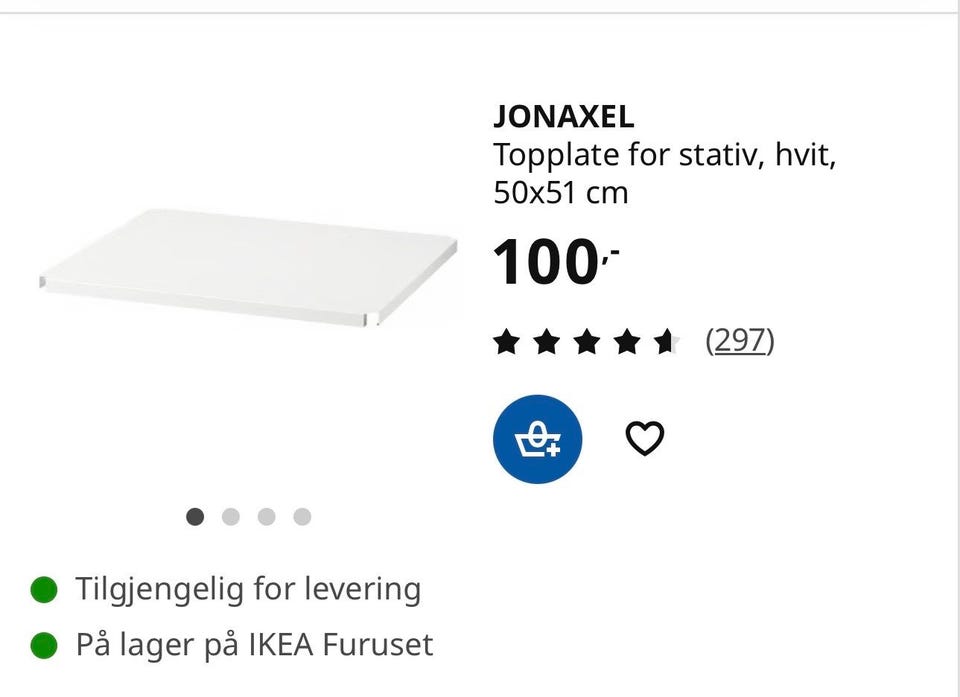This screenshot has width=960, height=697.
Task: Switch to the second carousel dot
Action: 231,517
